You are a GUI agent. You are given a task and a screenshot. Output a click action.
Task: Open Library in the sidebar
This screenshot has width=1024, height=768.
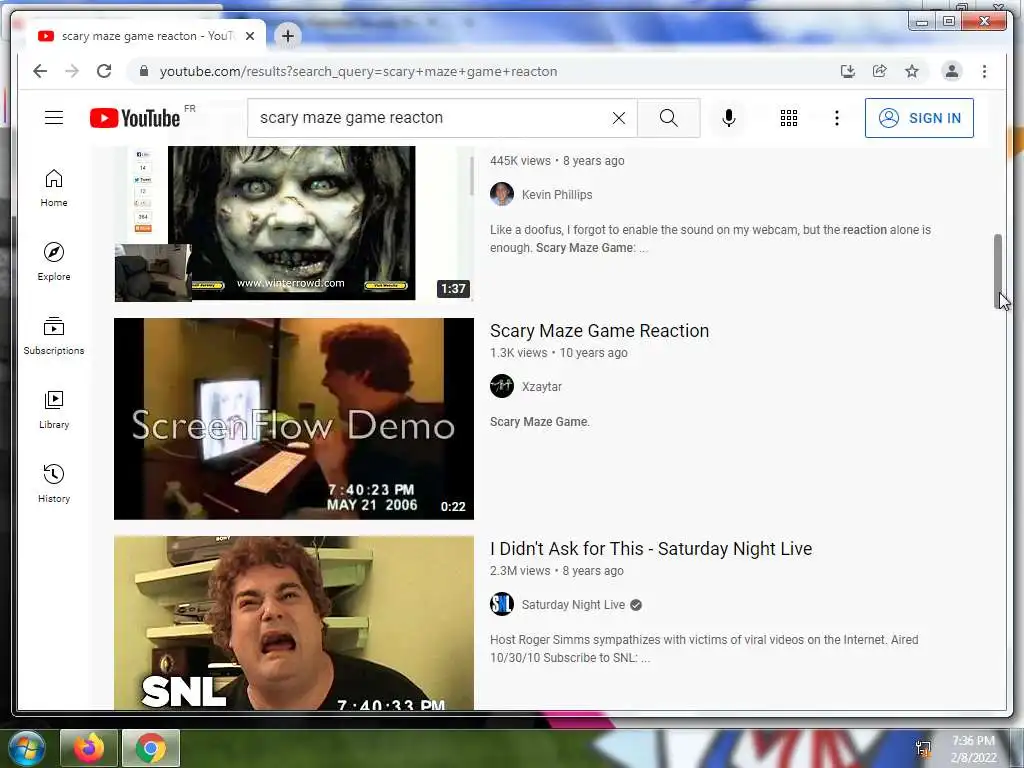[x=54, y=409]
